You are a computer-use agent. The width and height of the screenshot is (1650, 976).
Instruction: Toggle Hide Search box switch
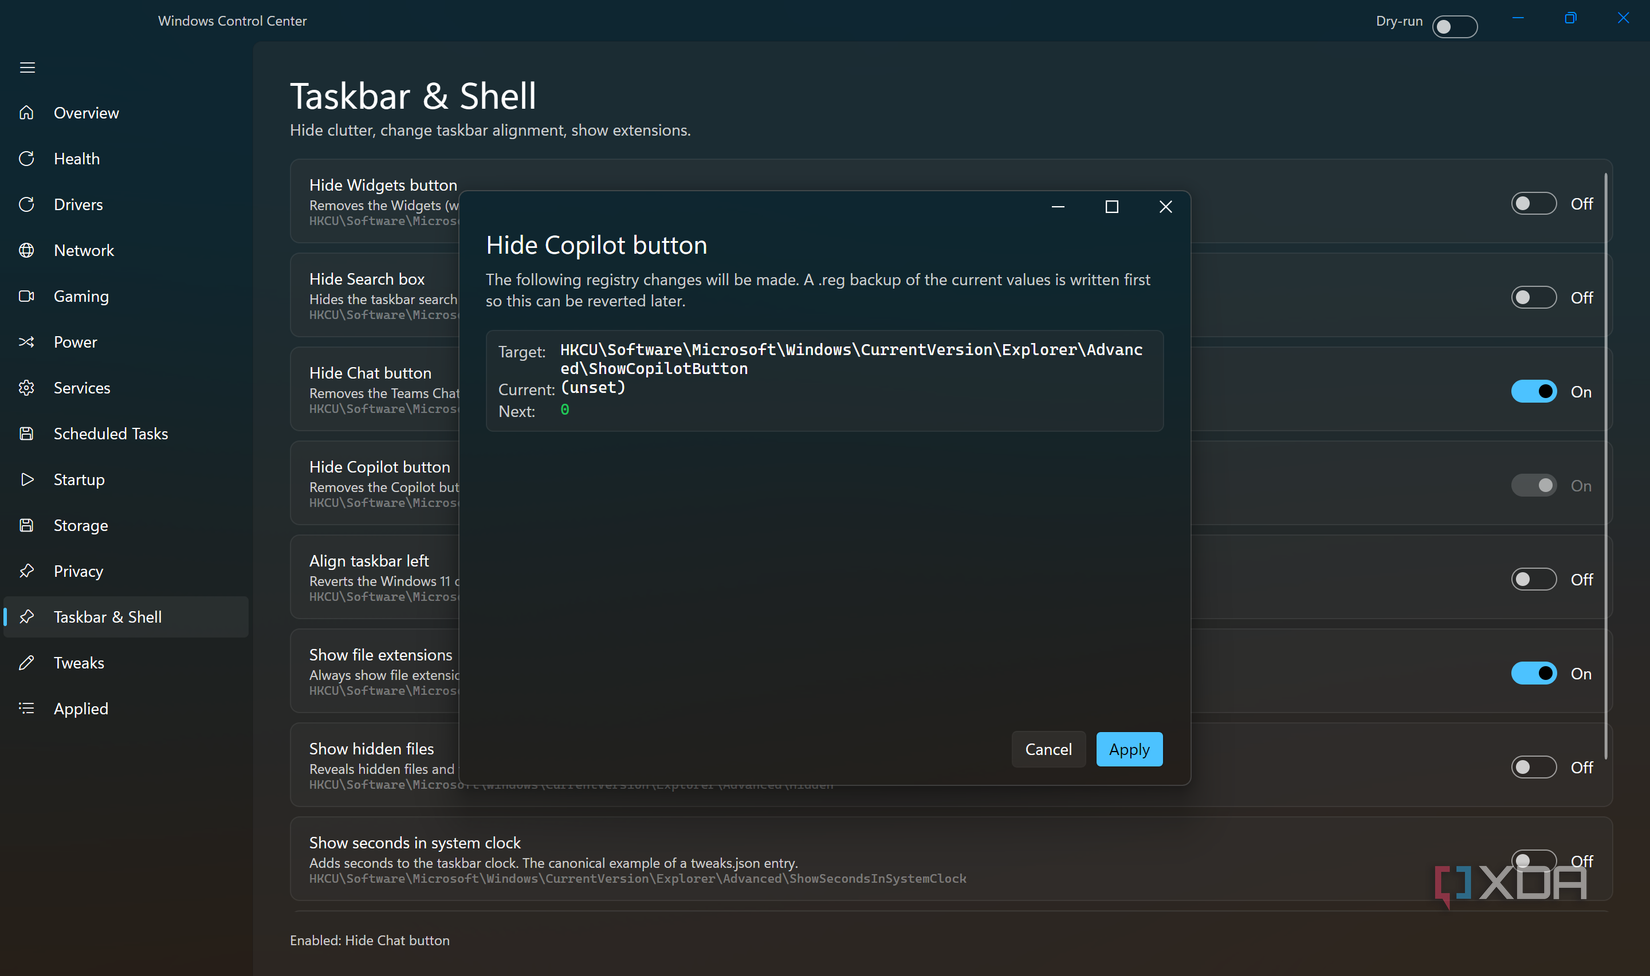(1534, 298)
